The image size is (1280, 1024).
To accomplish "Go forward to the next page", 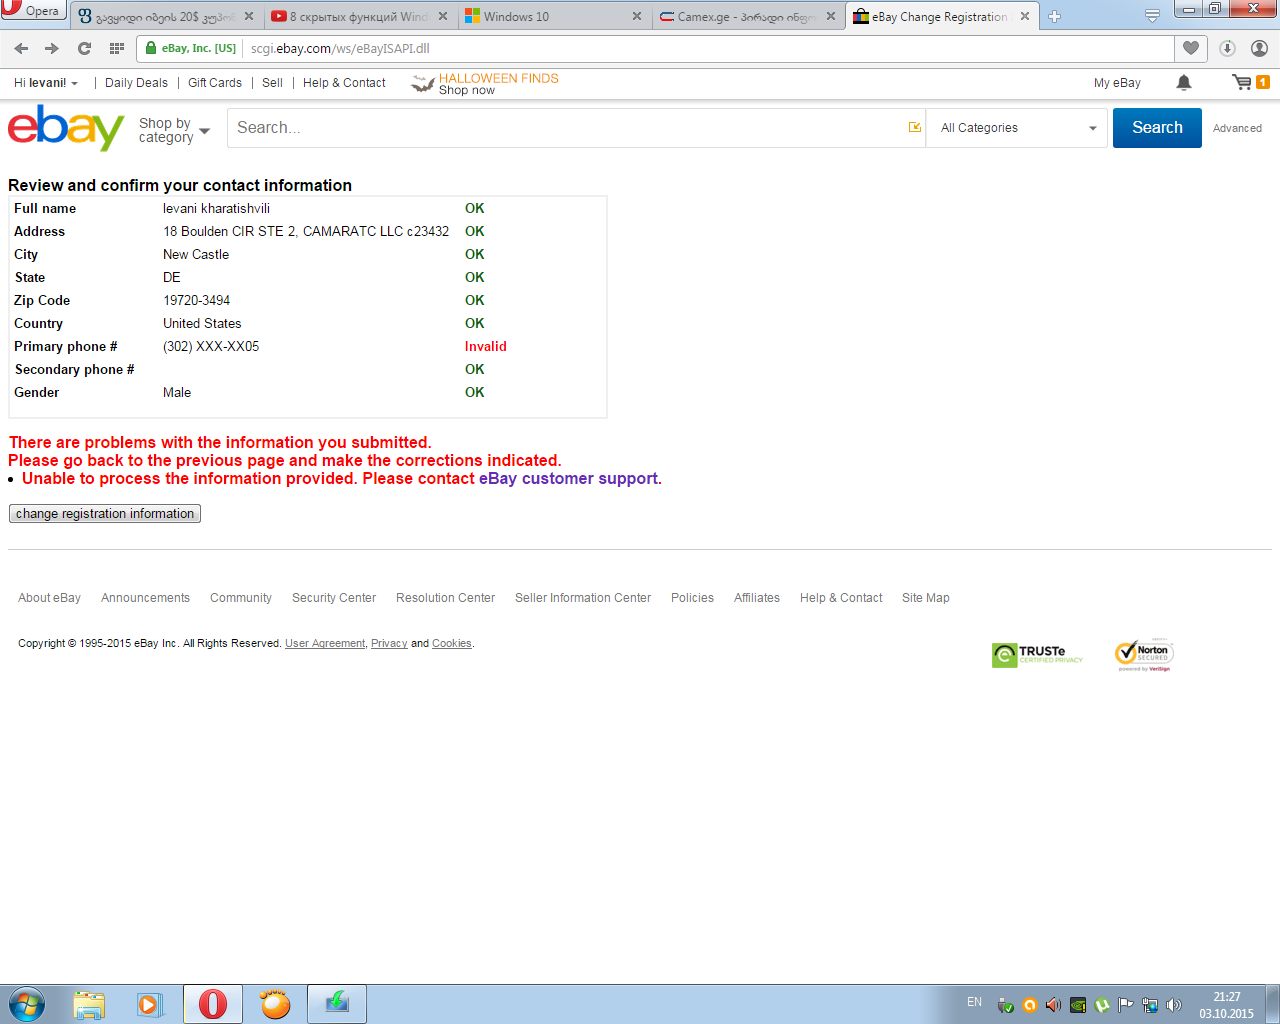I will click(x=52, y=48).
